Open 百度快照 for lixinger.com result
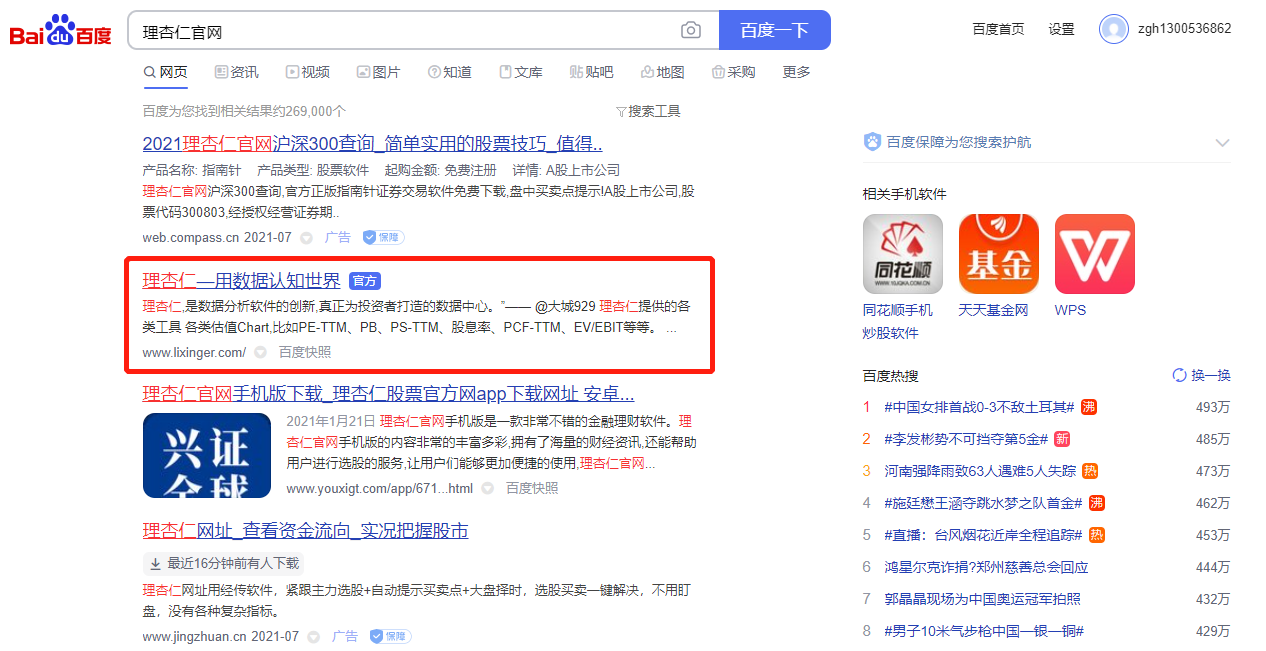 pyautogui.click(x=305, y=352)
